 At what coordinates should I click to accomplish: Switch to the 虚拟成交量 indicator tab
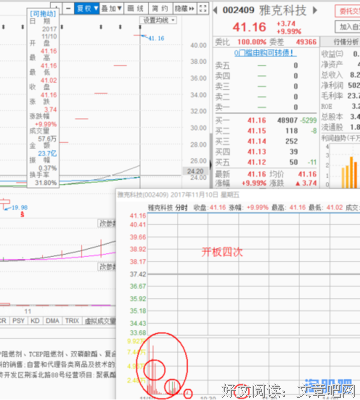click(x=100, y=321)
